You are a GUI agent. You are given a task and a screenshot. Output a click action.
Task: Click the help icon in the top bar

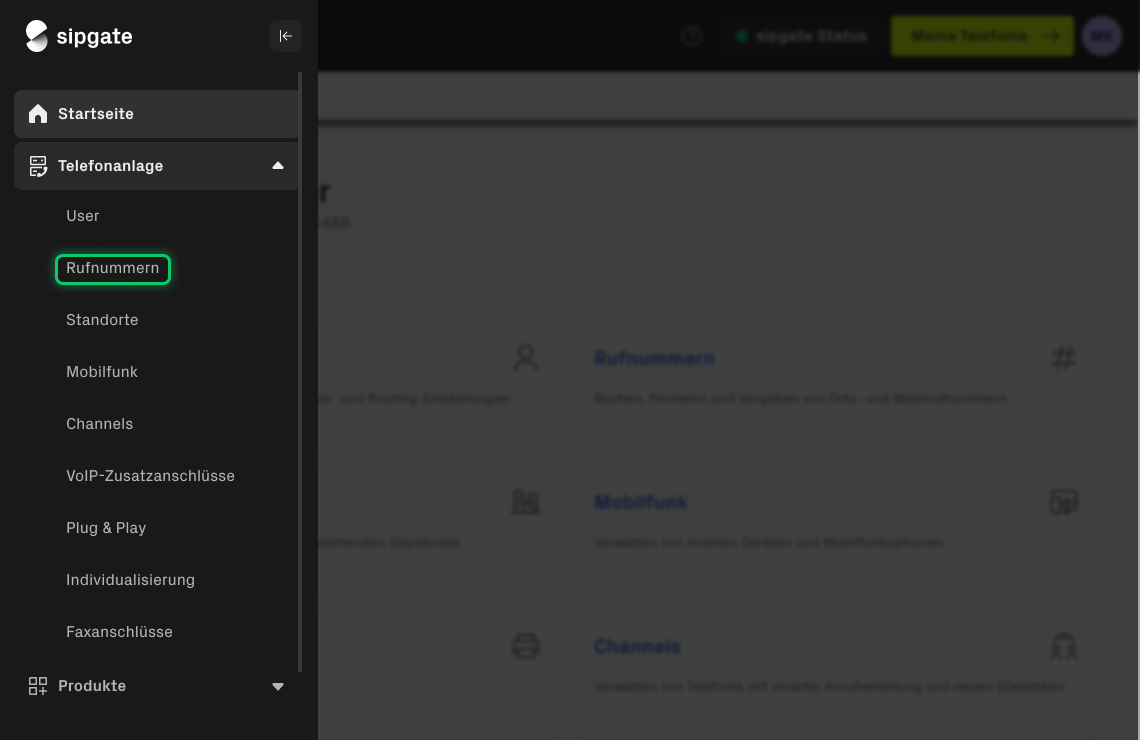coord(691,36)
